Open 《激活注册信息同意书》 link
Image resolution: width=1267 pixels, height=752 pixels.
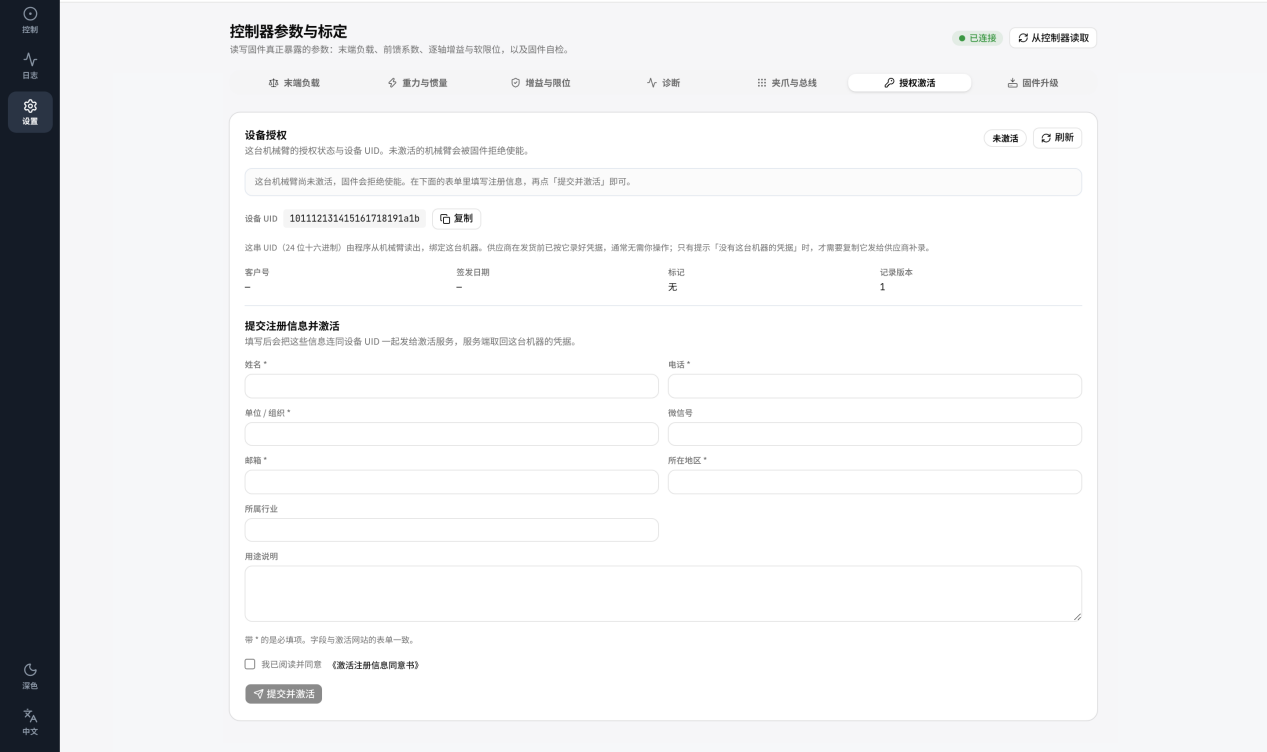374,664
